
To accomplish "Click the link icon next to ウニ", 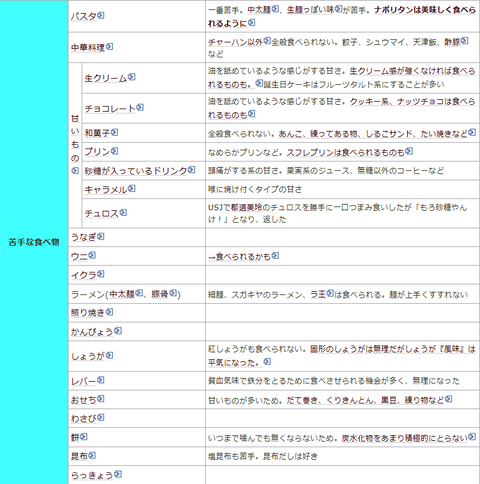I will [x=92, y=255].
